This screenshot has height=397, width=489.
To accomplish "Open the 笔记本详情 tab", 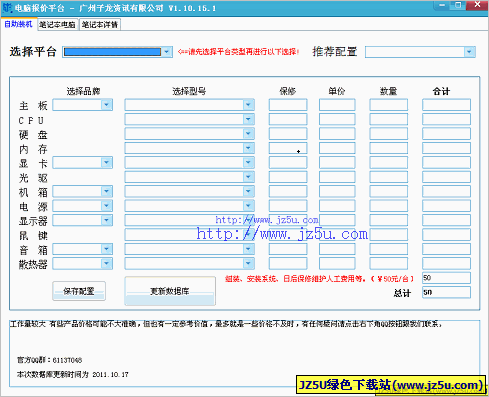I will click(100, 25).
